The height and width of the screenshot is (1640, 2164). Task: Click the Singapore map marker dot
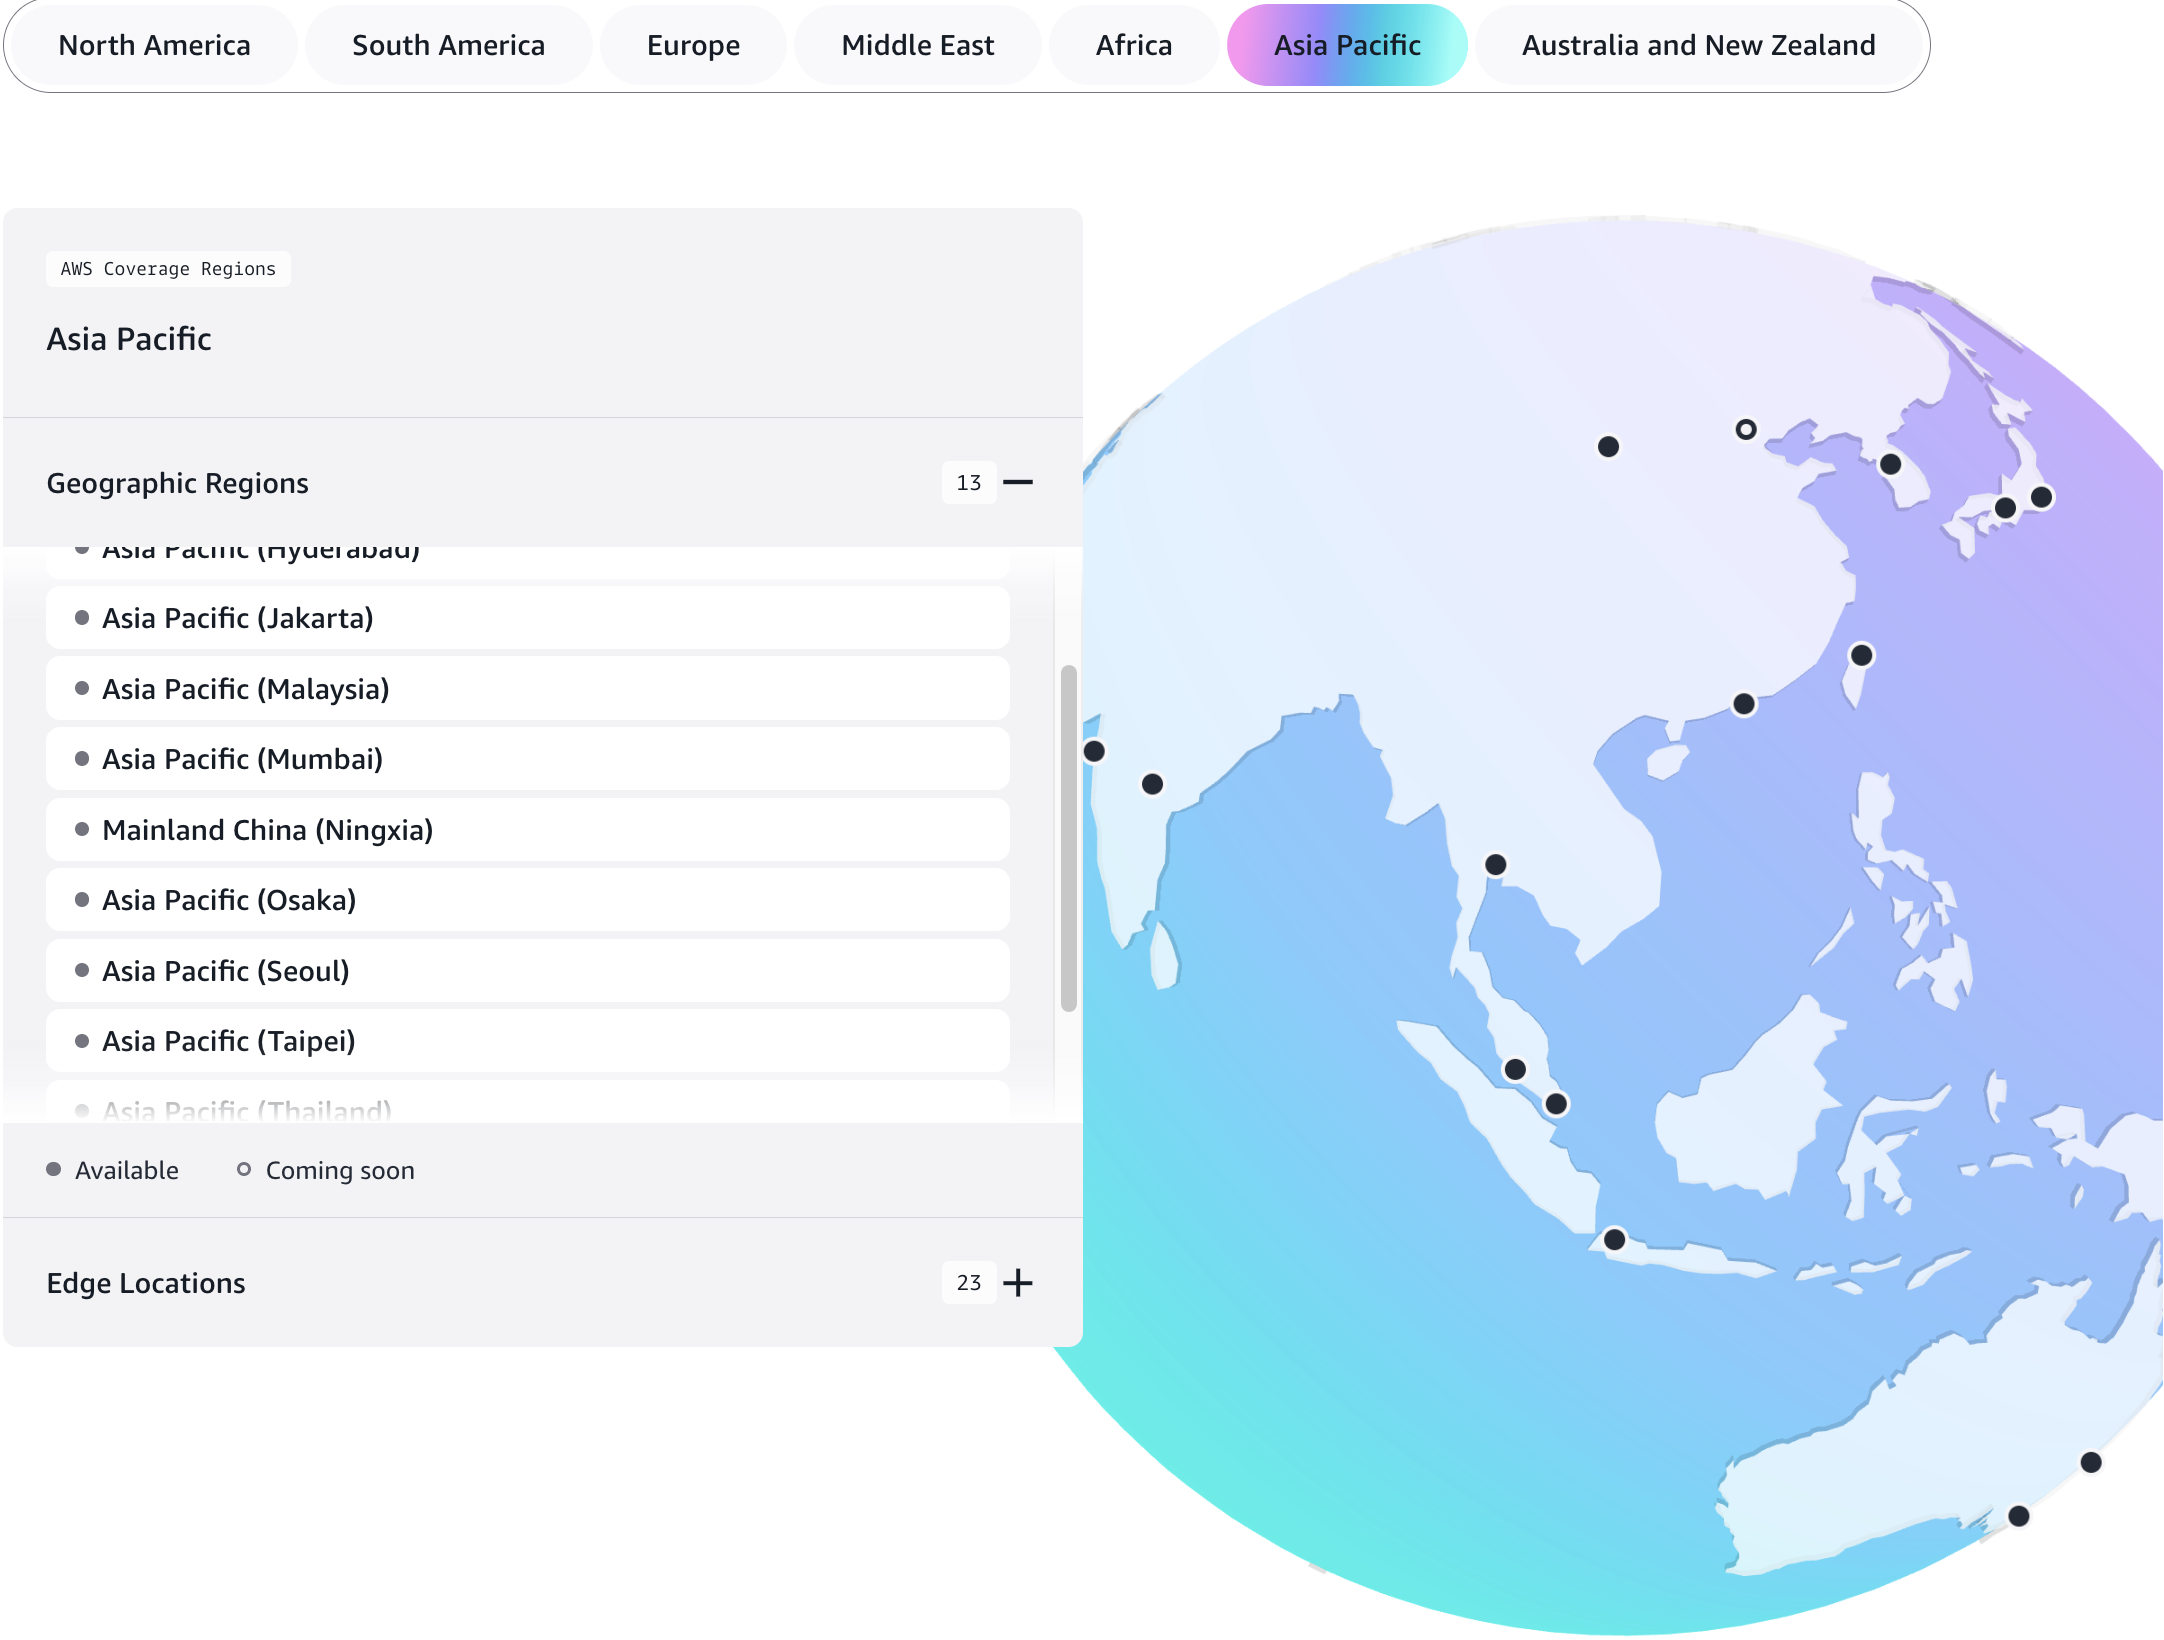[x=1556, y=1104]
